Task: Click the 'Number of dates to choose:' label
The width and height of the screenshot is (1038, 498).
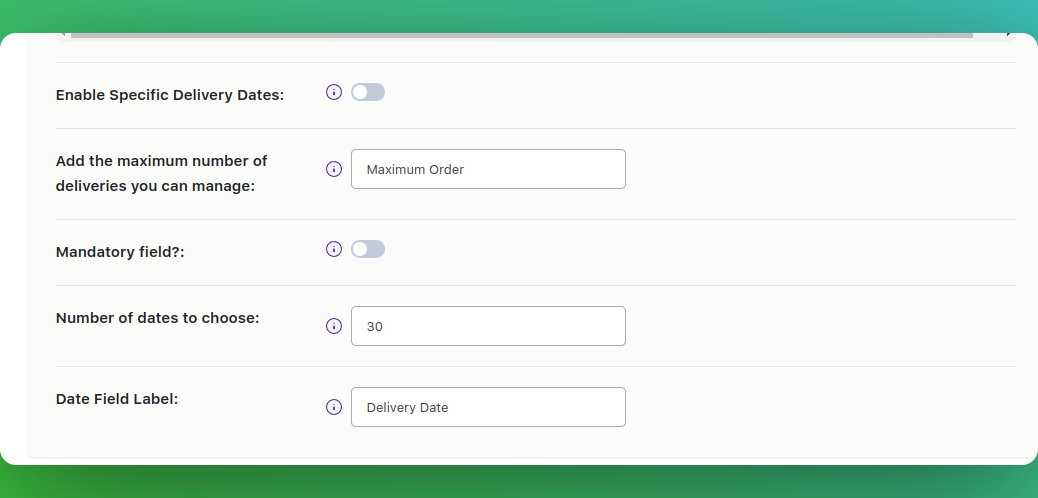Action: click(x=158, y=318)
